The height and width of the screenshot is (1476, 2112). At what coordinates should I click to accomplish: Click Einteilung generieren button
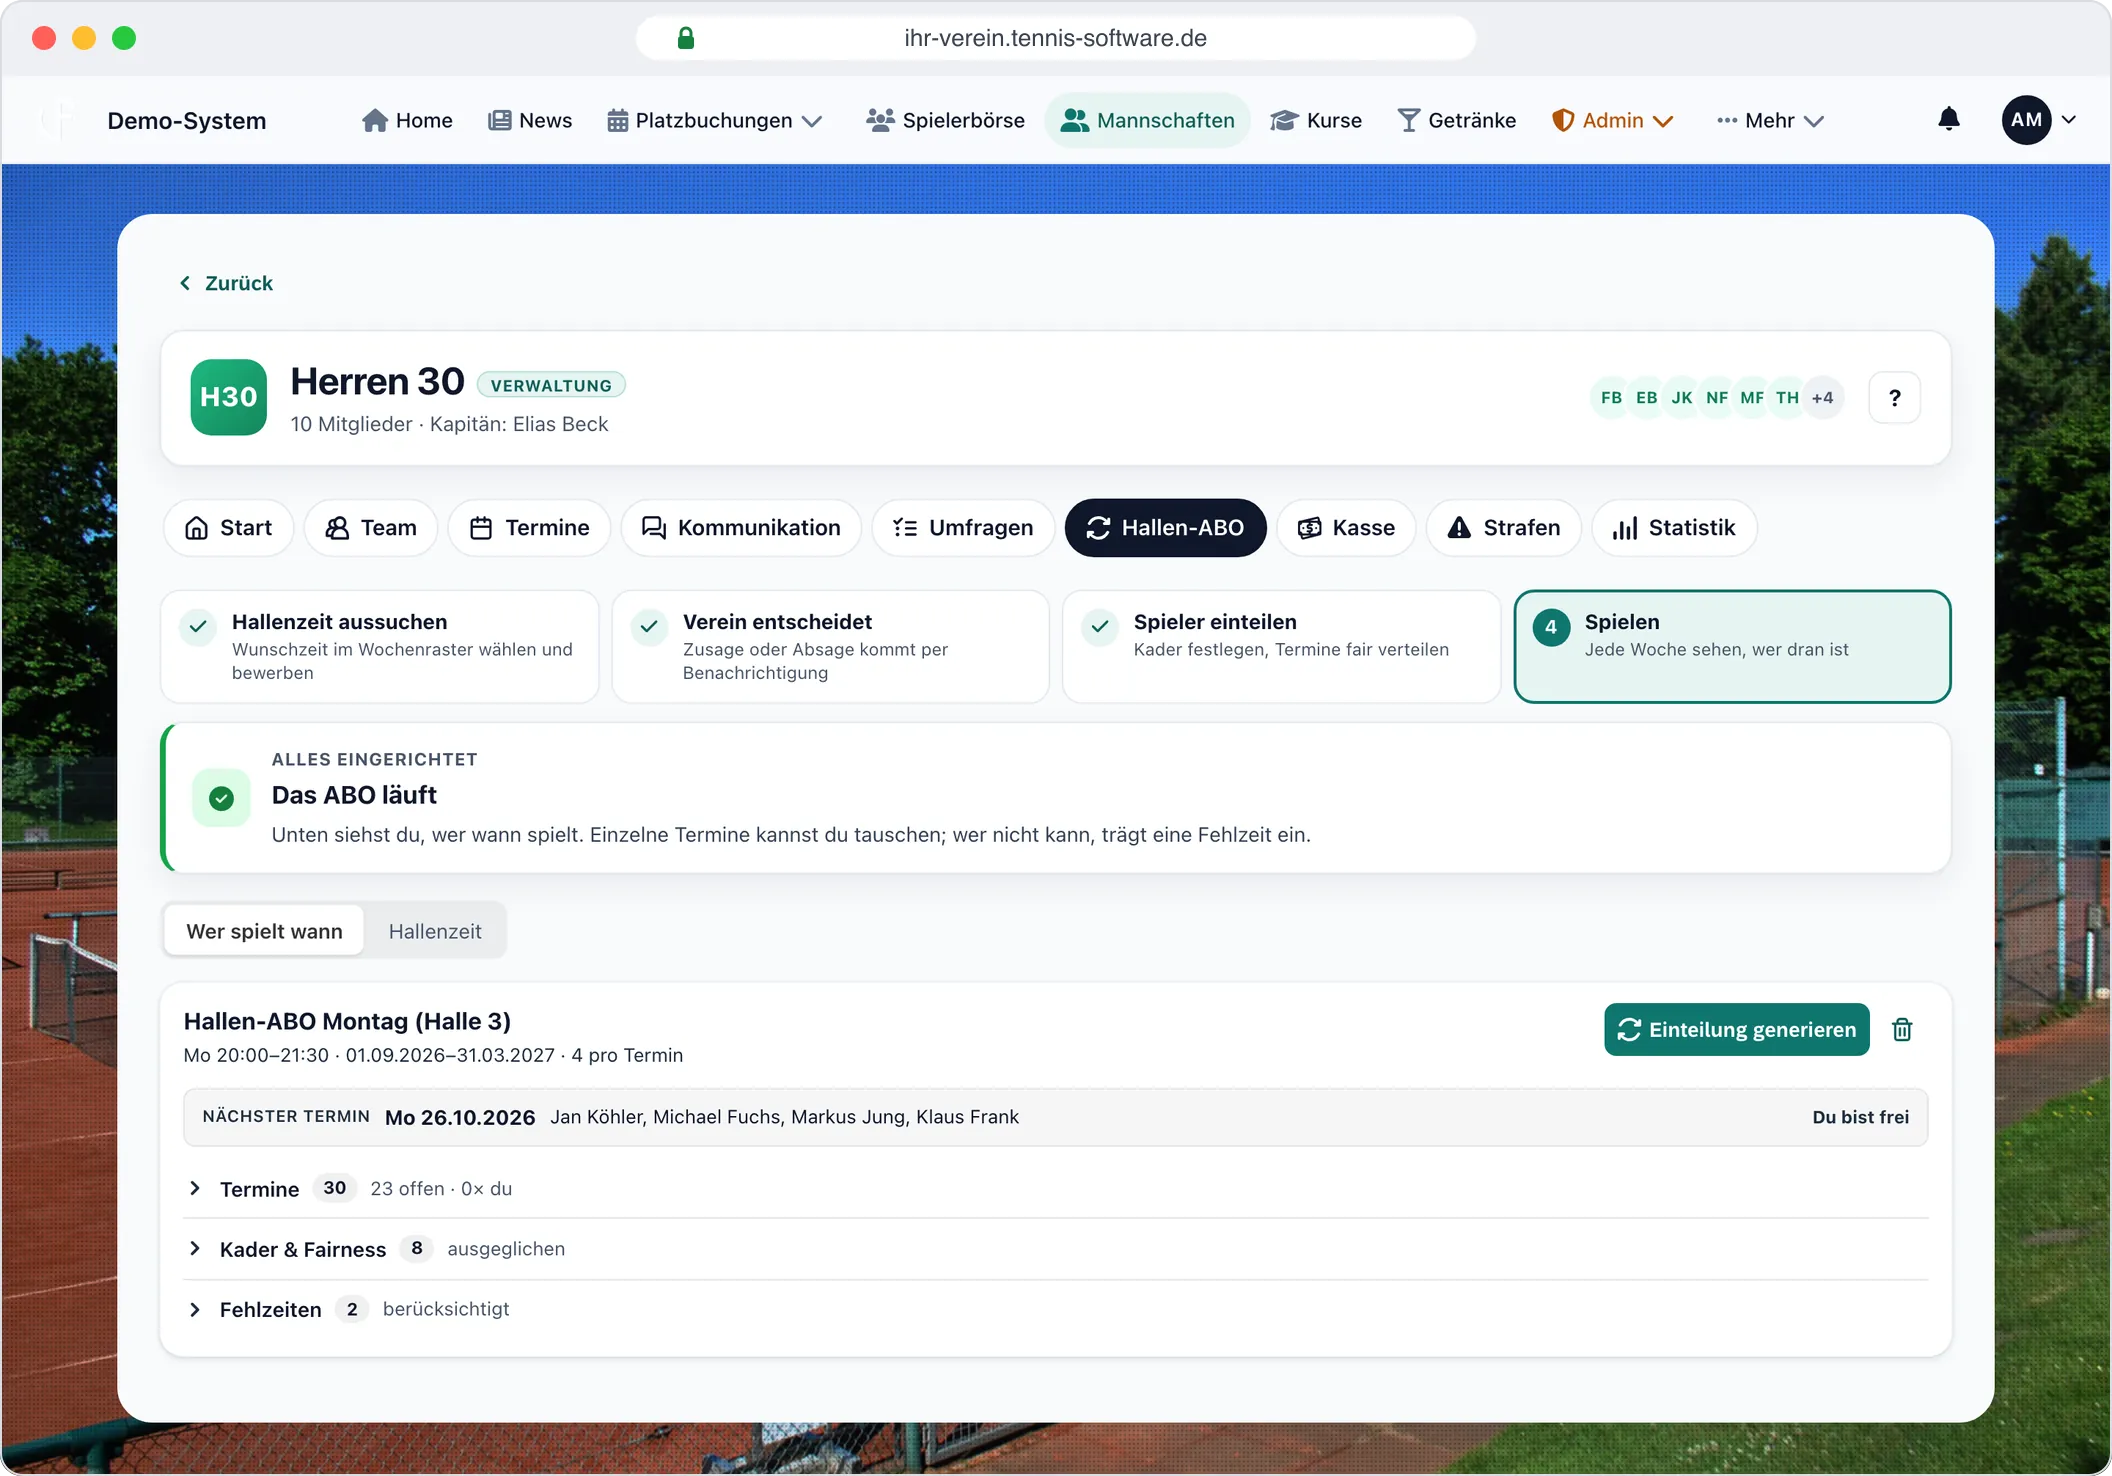(1736, 1029)
